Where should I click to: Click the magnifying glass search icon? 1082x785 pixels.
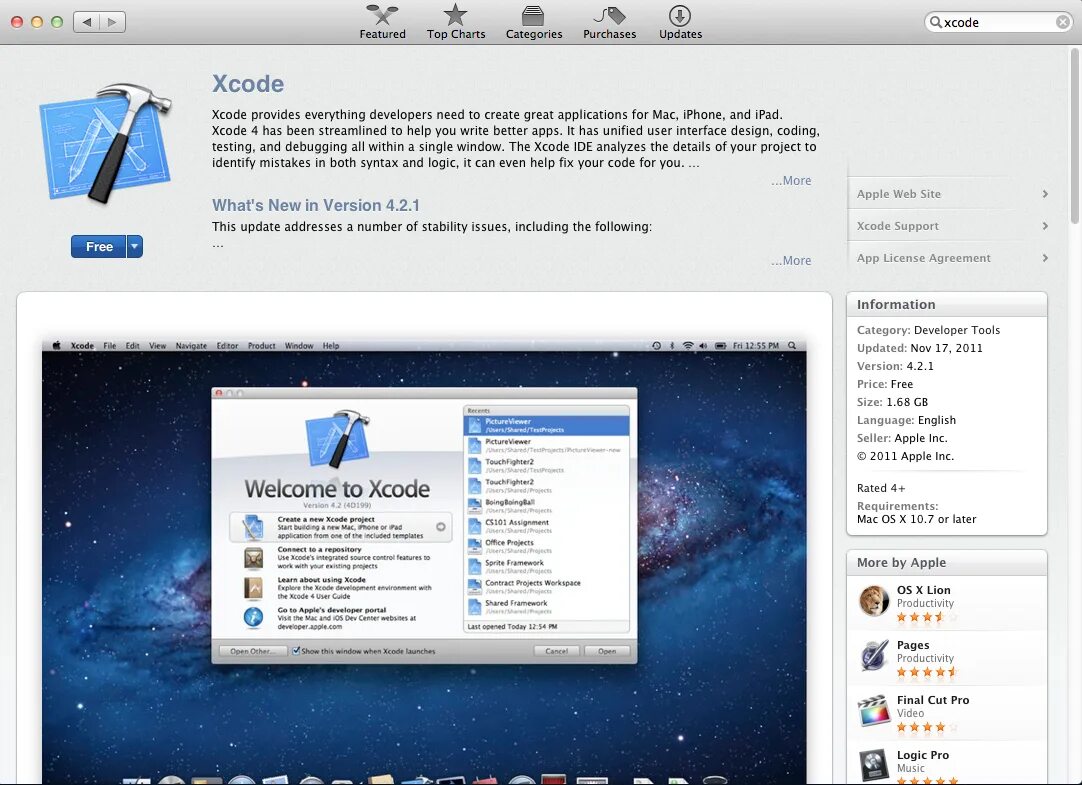coord(935,22)
